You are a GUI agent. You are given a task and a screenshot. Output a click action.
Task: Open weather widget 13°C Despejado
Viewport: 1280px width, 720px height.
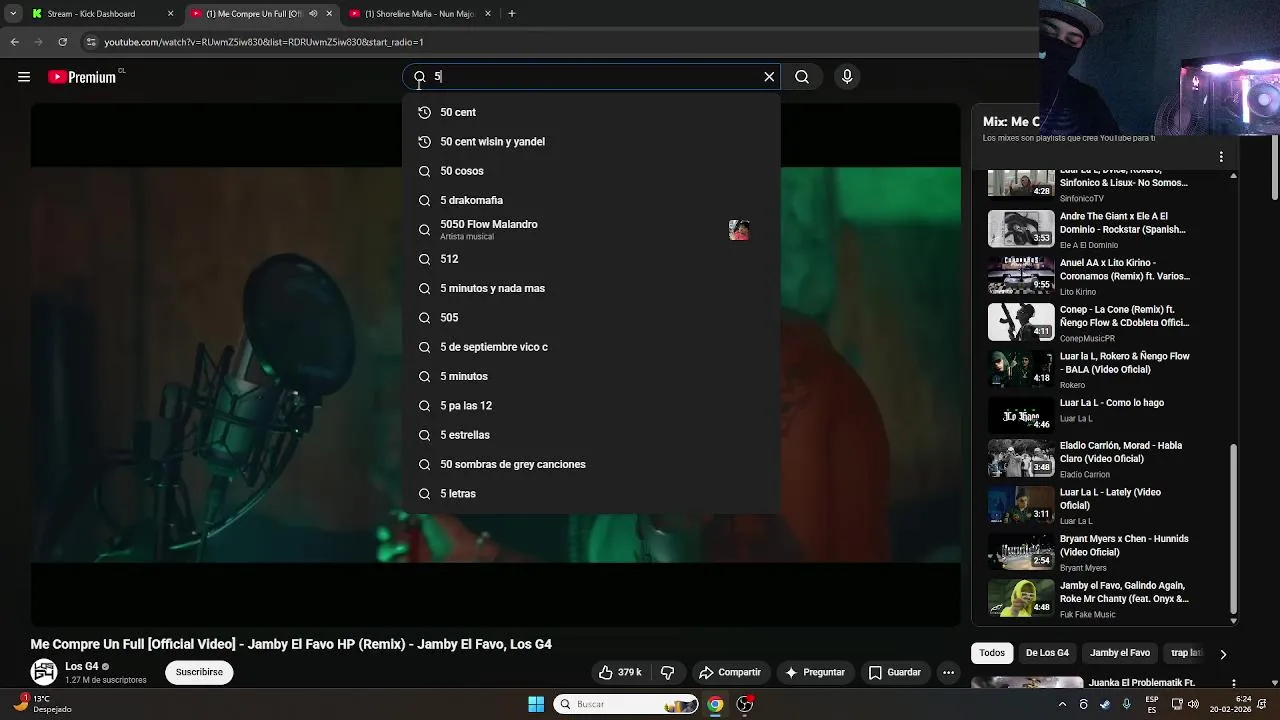(42, 704)
